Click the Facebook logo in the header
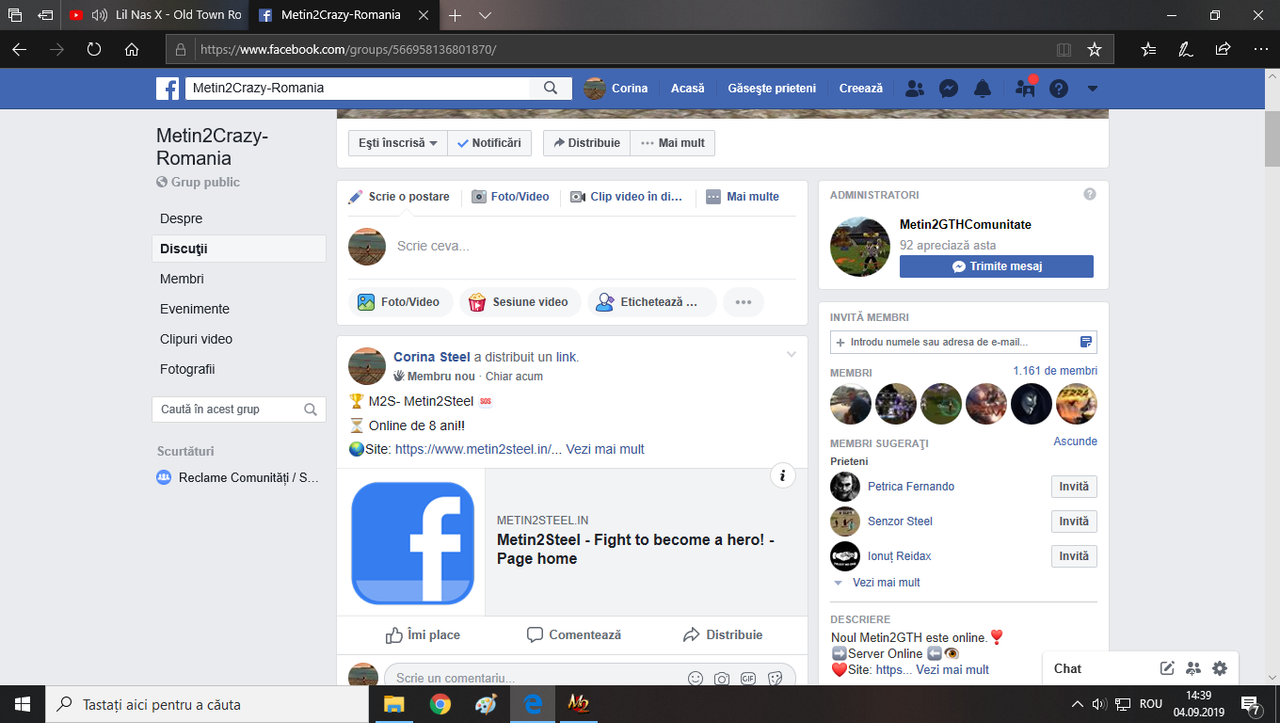 pos(167,88)
